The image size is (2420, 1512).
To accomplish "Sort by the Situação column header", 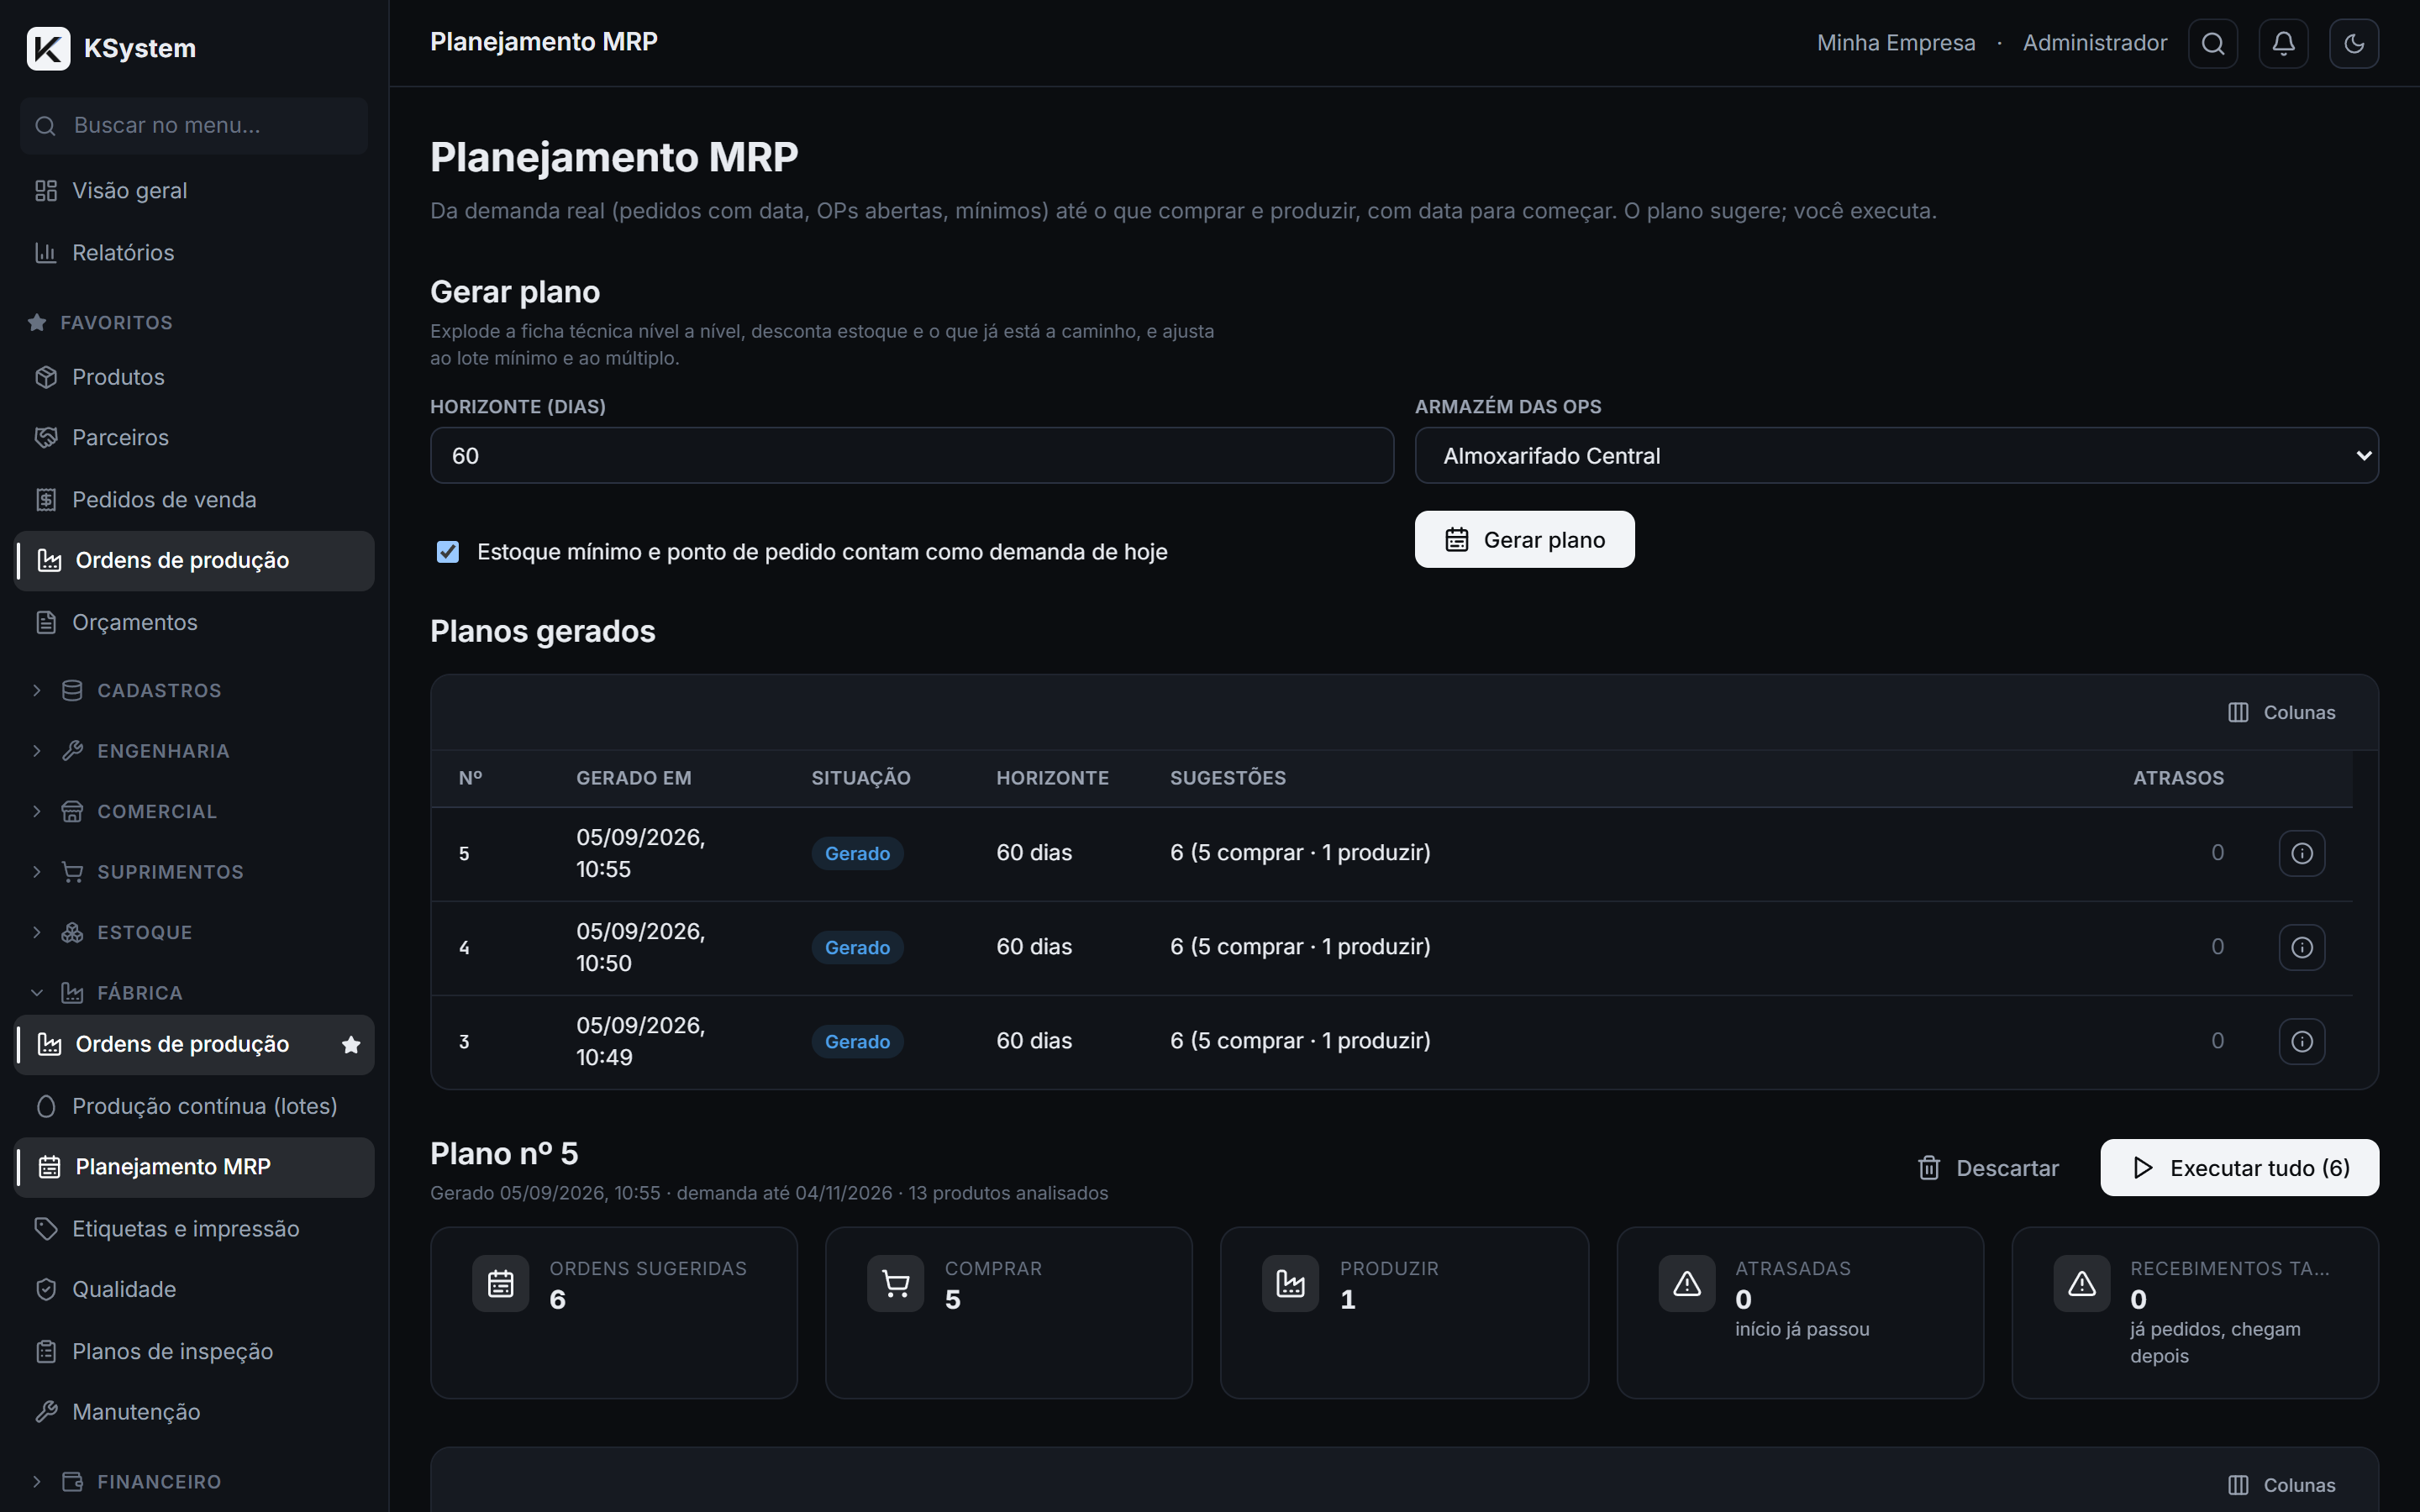I will (860, 778).
